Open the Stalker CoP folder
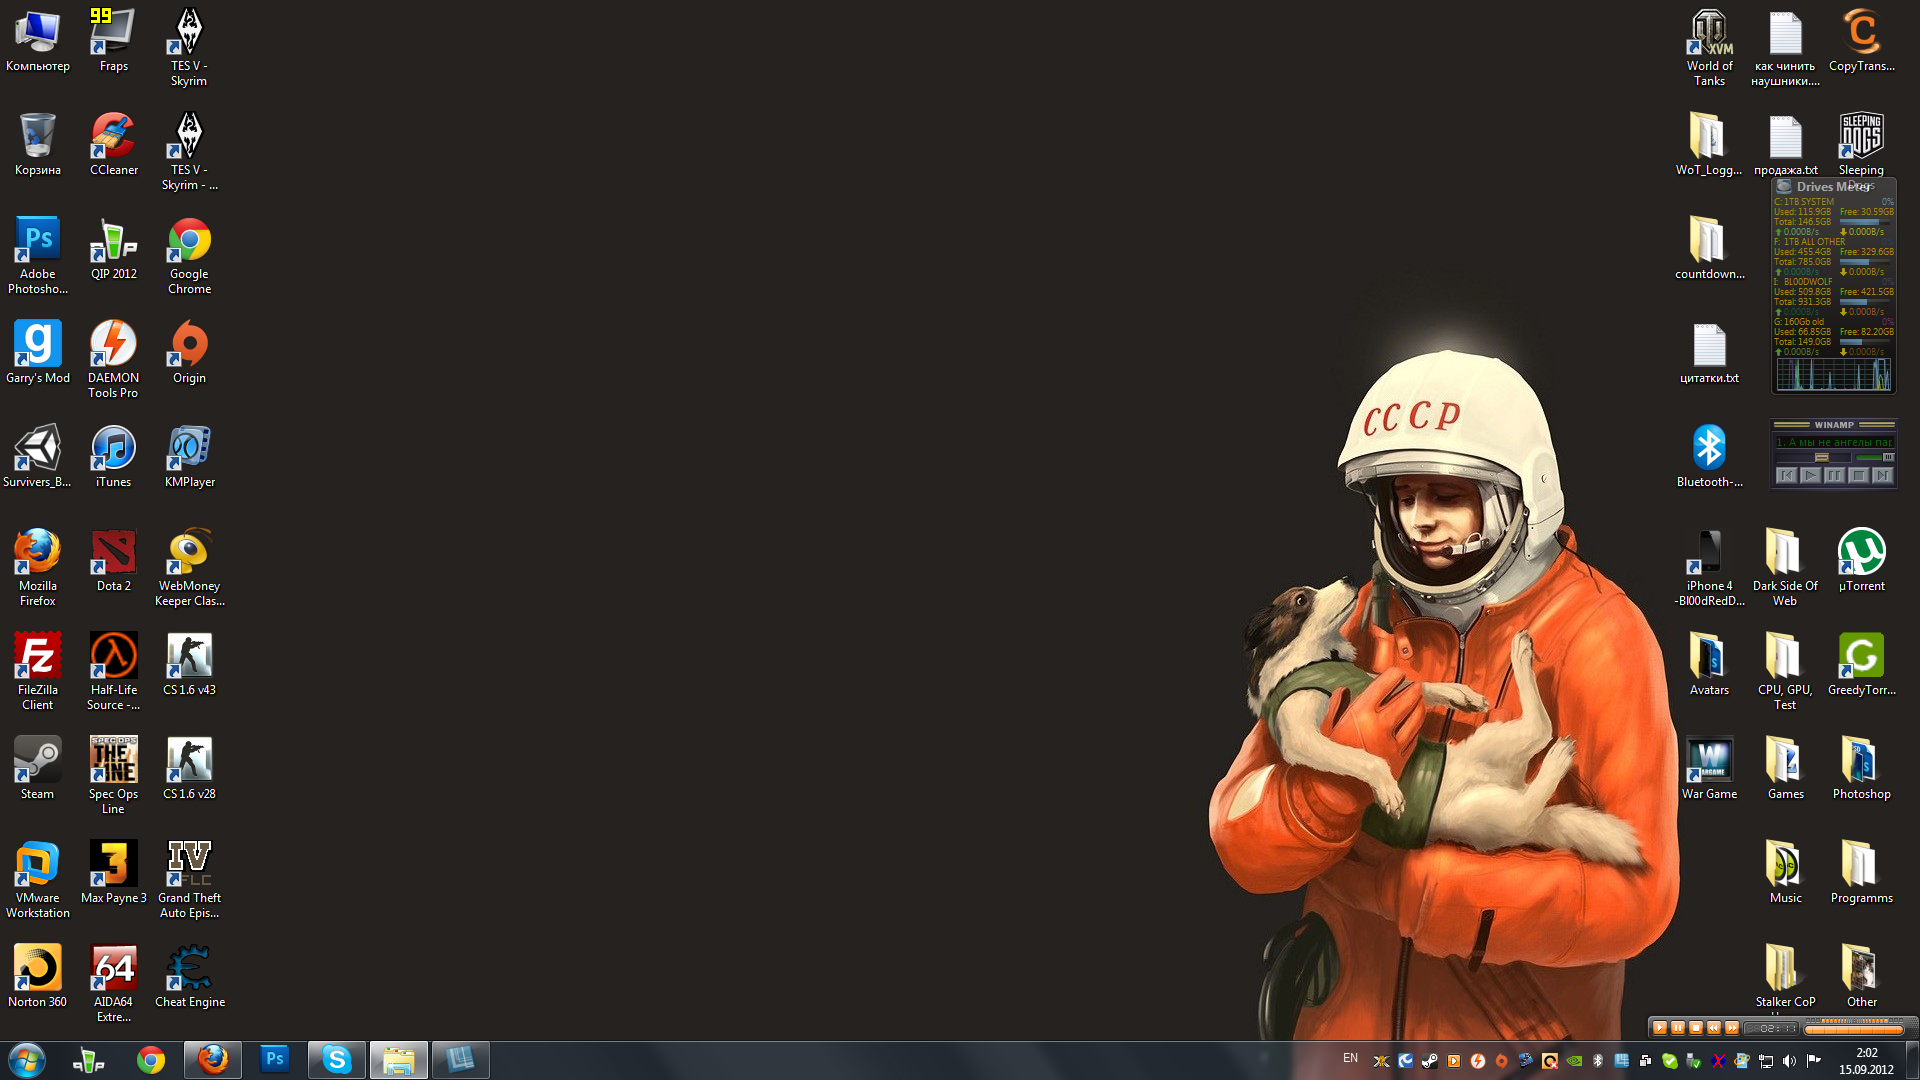The height and width of the screenshot is (1080, 1920). pos(1785,977)
